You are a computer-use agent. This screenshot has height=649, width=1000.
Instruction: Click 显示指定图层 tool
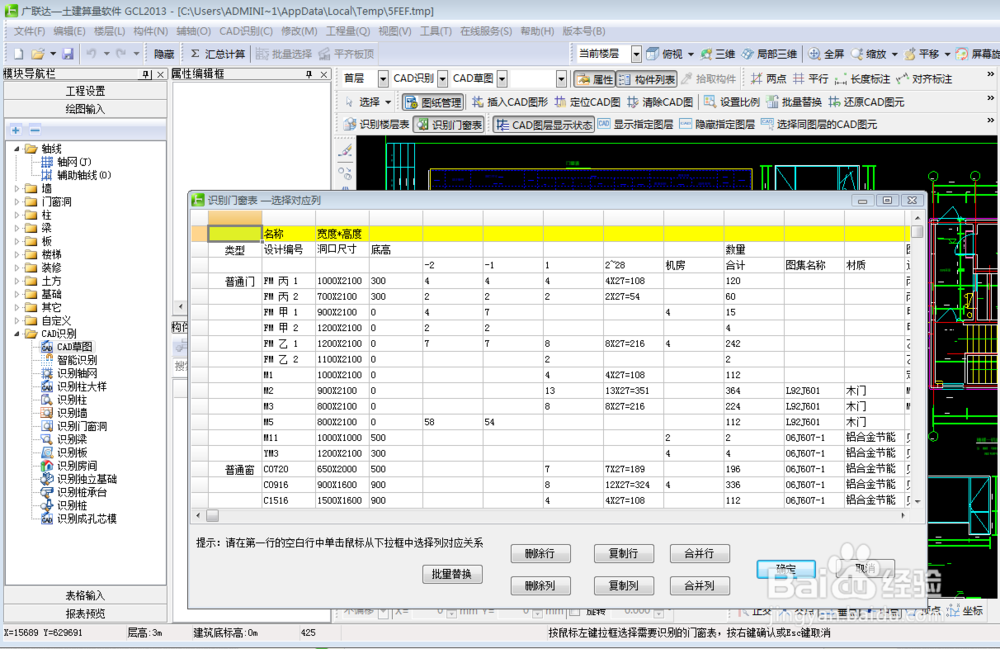pos(636,124)
